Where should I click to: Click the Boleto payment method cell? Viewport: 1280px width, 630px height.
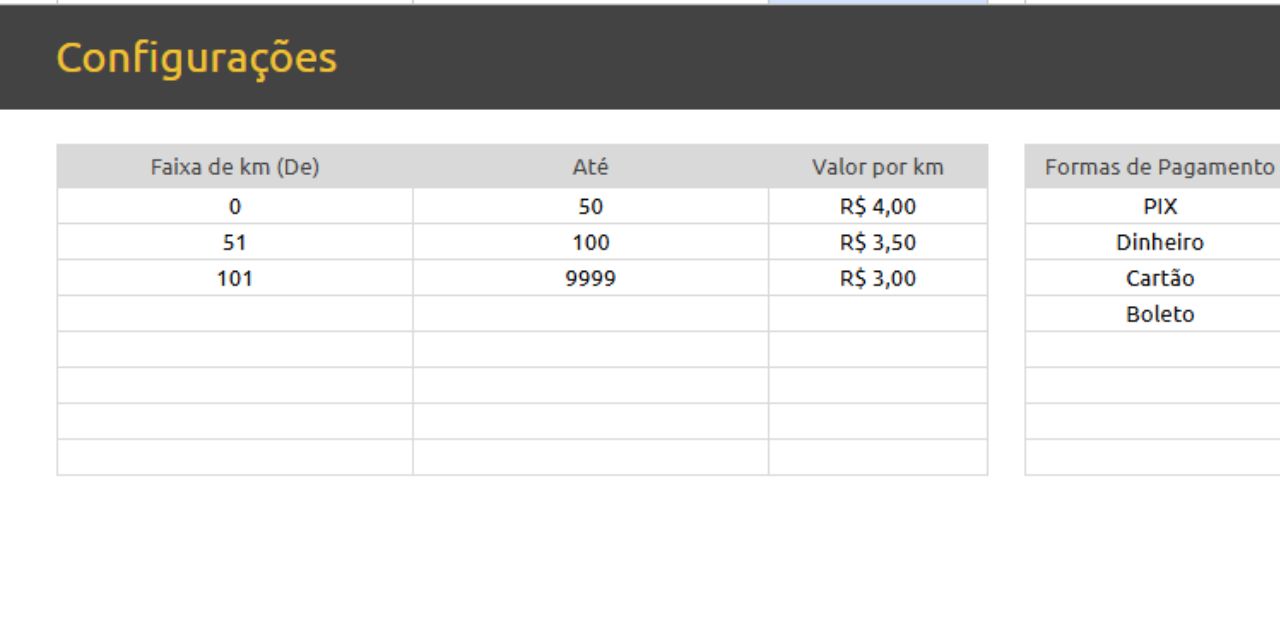coord(1159,315)
